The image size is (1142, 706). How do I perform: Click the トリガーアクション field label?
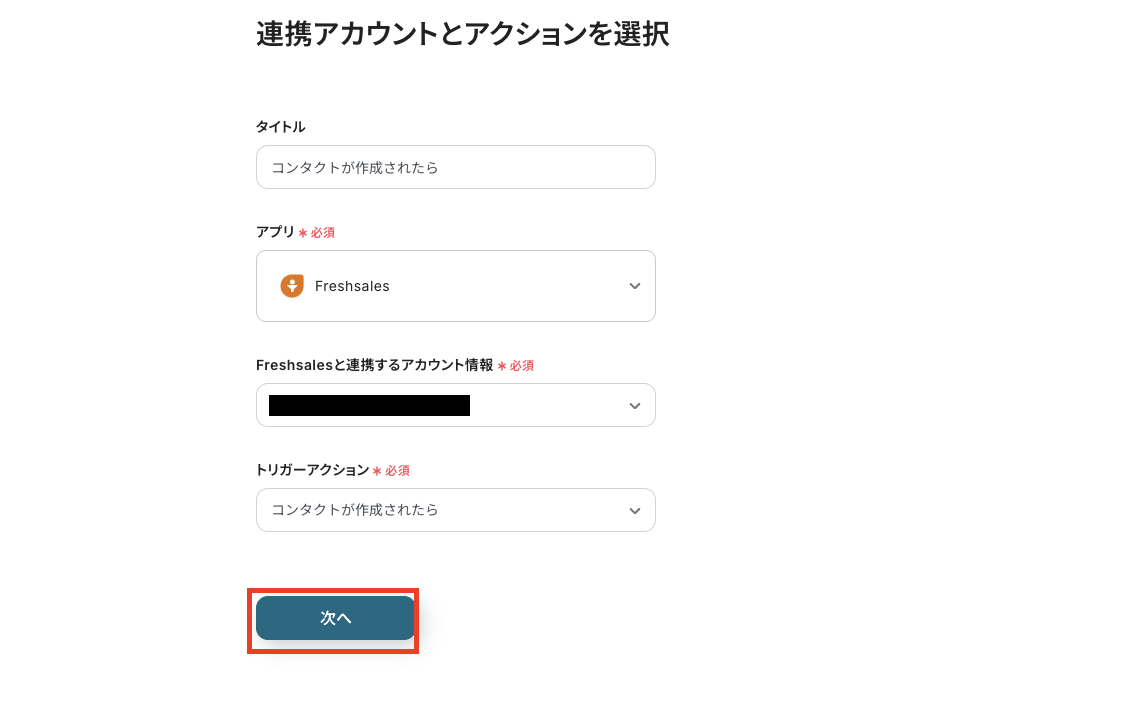[312, 470]
